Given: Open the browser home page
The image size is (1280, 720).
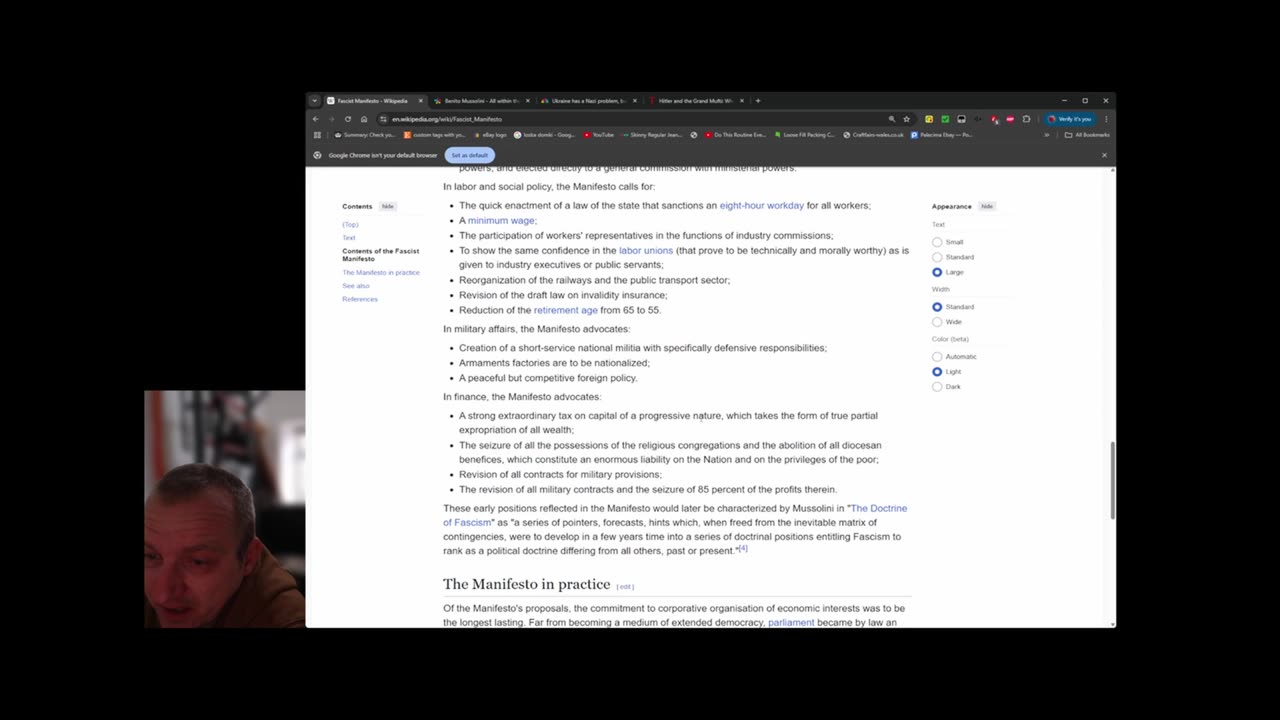Looking at the screenshot, I should pyautogui.click(x=364, y=119).
